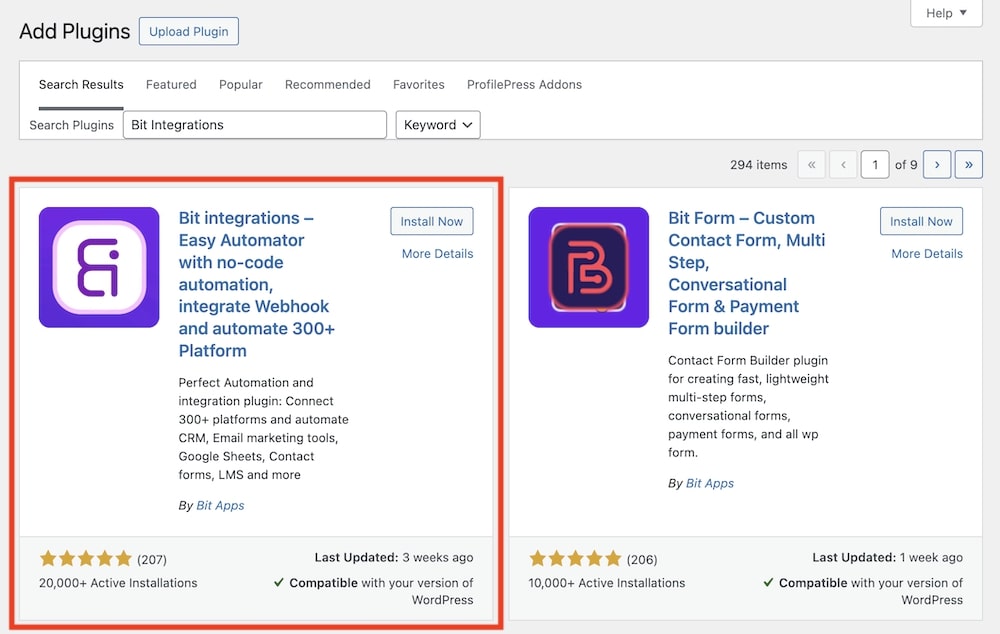Click the previous page arrow

[843, 164]
